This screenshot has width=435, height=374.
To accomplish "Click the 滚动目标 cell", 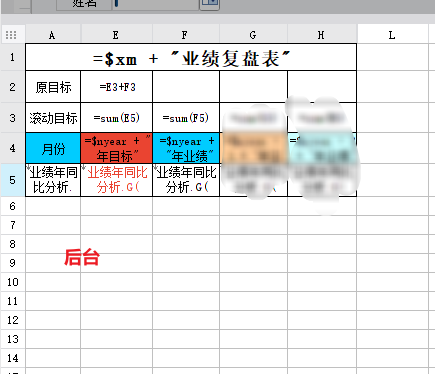I will coord(53,118).
